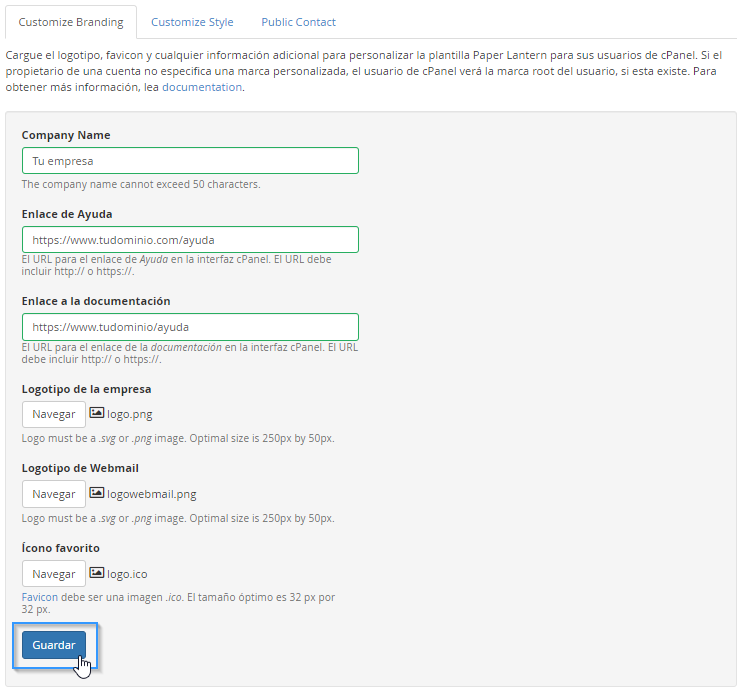This screenshot has width=746, height=697.
Task: Select the Customize Branding tab
Action: pyautogui.click(x=71, y=22)
